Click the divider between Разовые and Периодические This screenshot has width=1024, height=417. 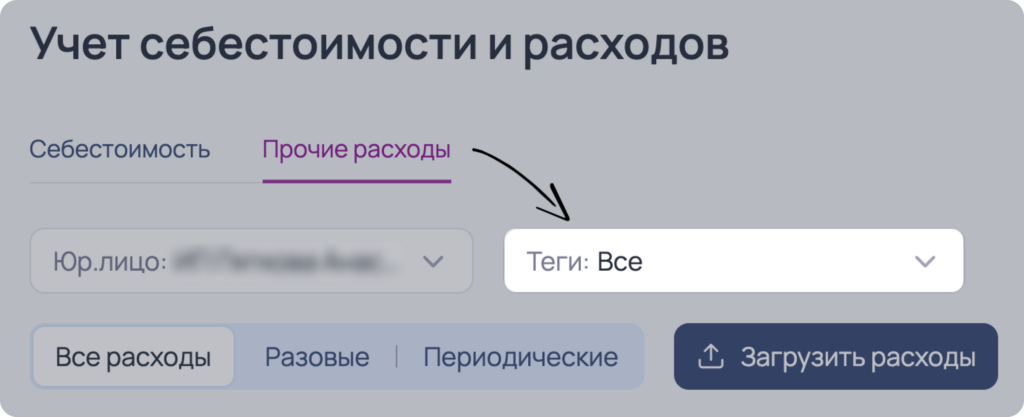coord(396,357)
